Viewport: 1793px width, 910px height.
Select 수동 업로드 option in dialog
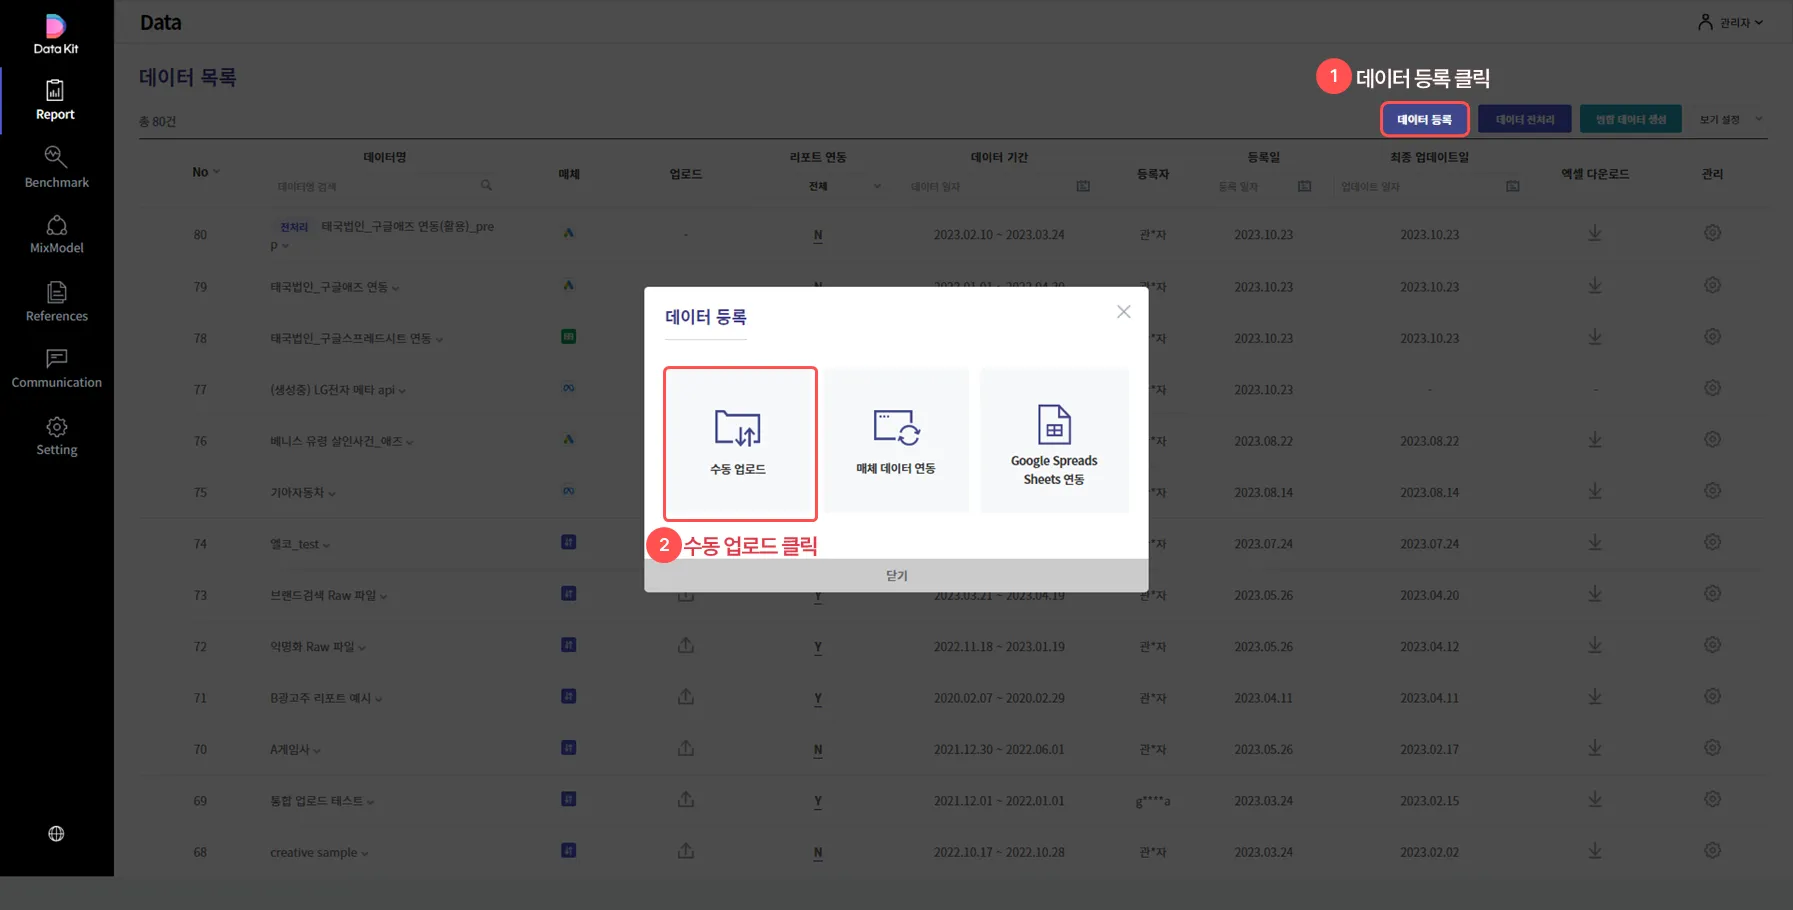(x=739, y=443)
